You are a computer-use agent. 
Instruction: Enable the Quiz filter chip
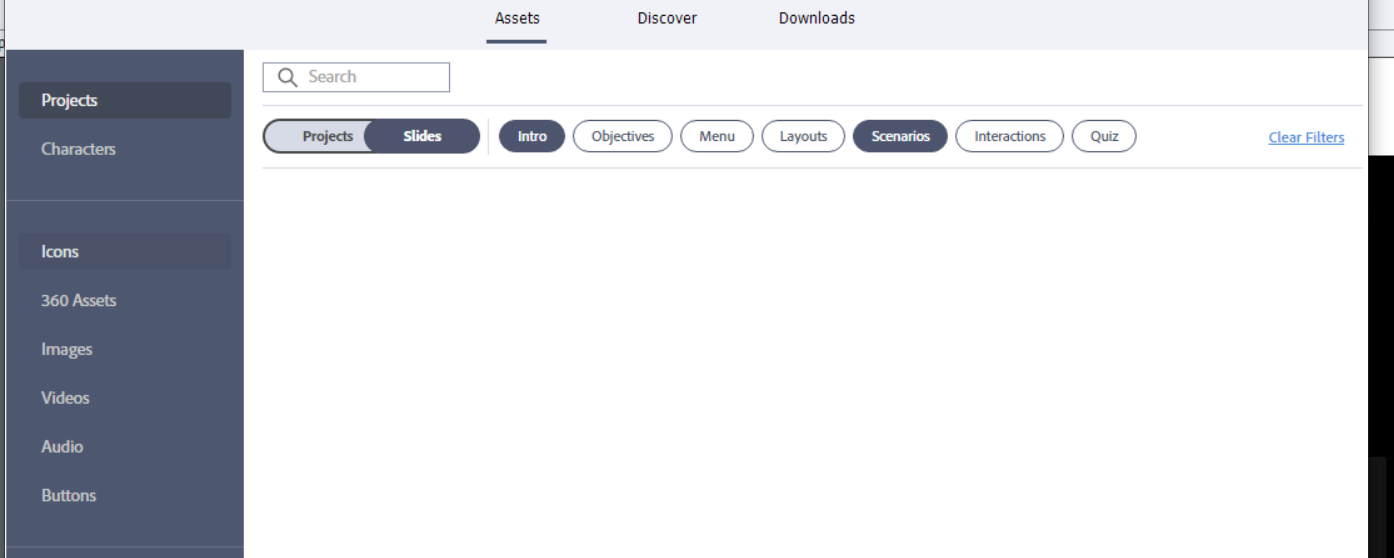[1104, 136]
